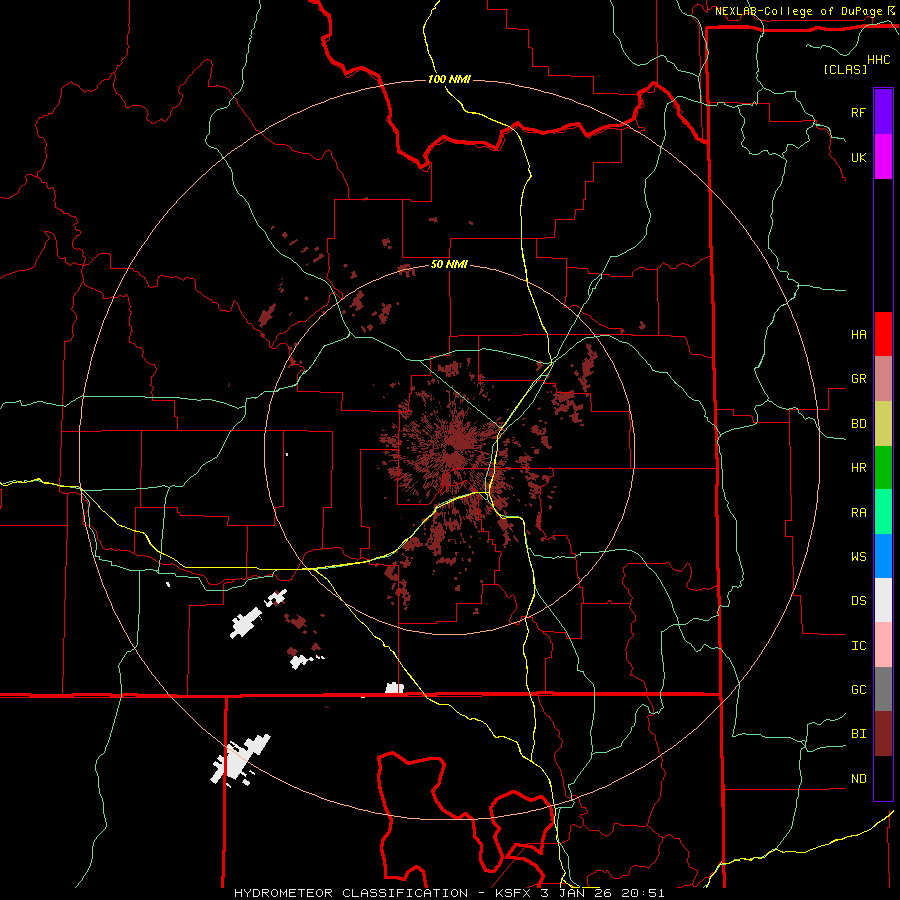Click the 50 NMI range ring label
900x900 pixels.
pos(449,264)
